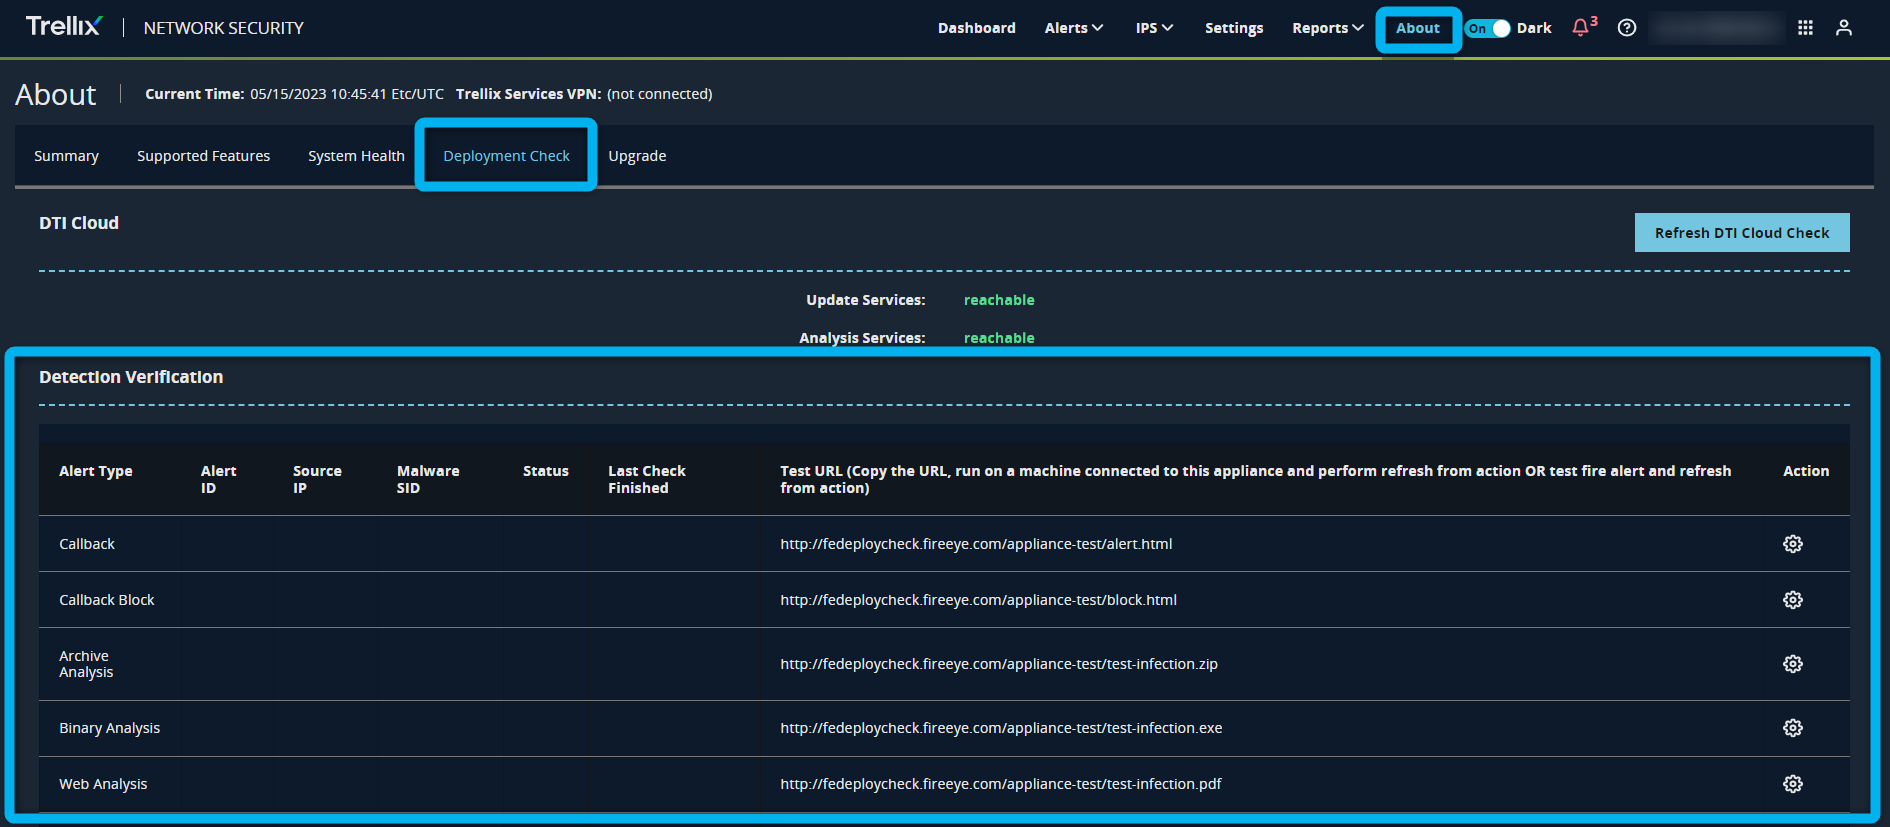Image resolution: width=1890 pixels, height=827 pixels.
Task: Click the Last Check Finished column header
Action: coord(647,479)
